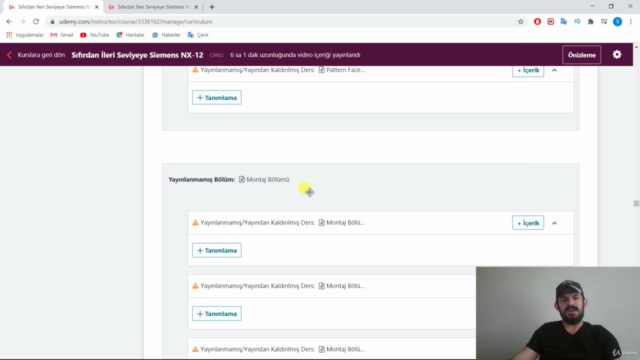Click Tanımlama under first Montaj Bölü lesson
The image size is (640, 360).
point(217,250)
